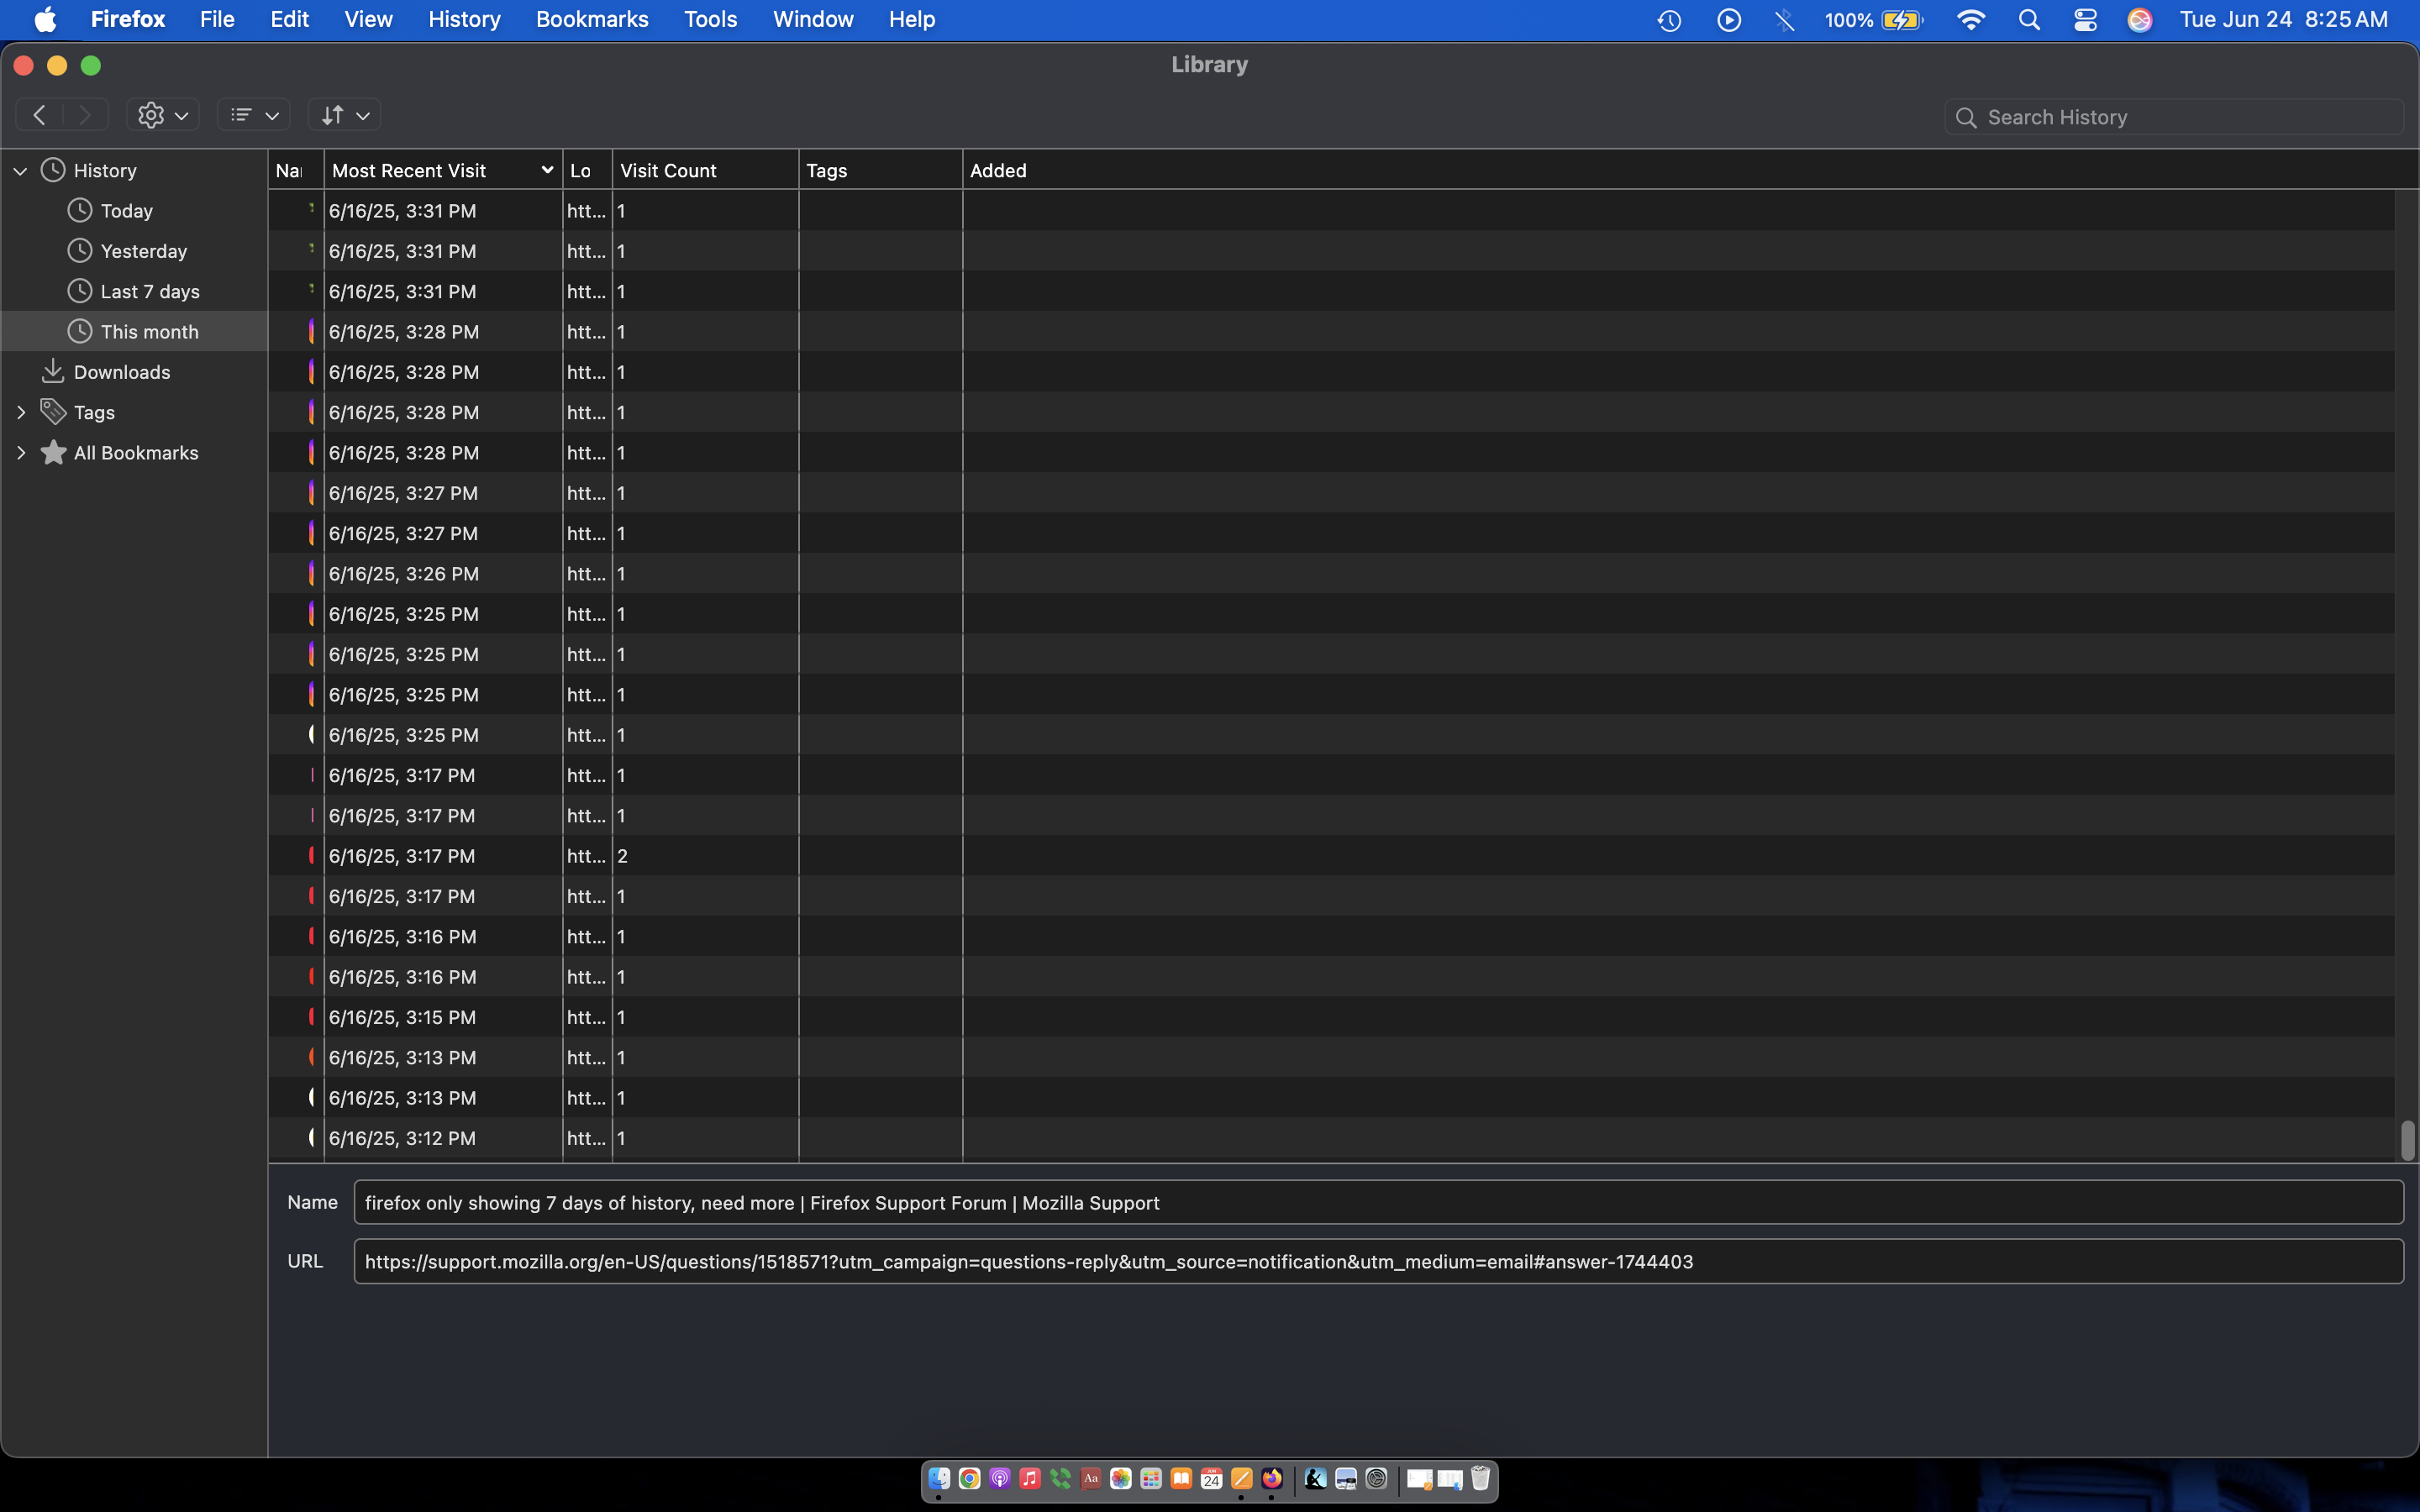Open Music from the Dock

(x=1030, y=1478)
